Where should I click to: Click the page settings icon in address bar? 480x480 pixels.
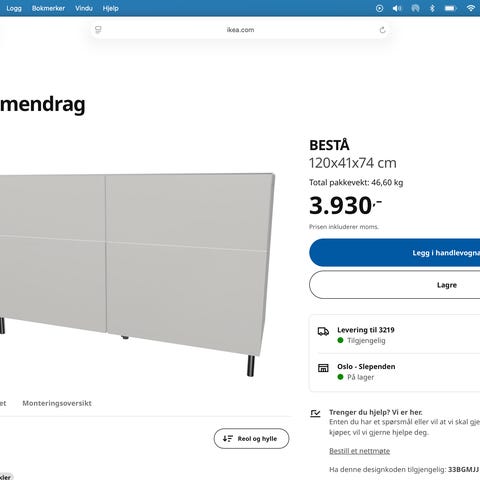tap(98, 30)
